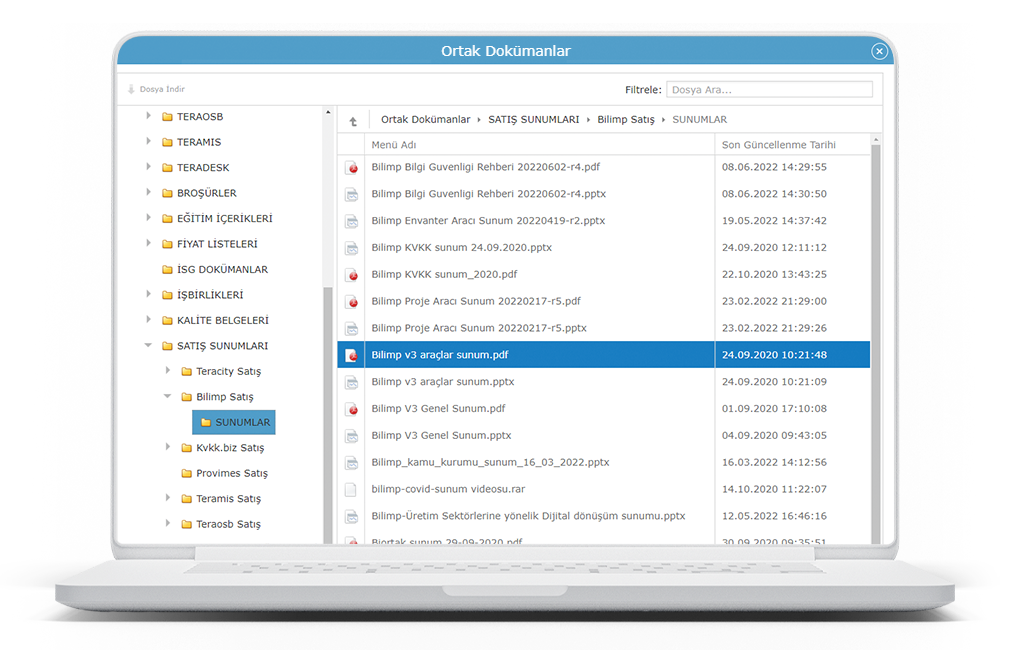Collapse the SATIŞ SUNUMLARI folder node
The width and height of the screenshot is (1012, 650).
click(148, 345)
